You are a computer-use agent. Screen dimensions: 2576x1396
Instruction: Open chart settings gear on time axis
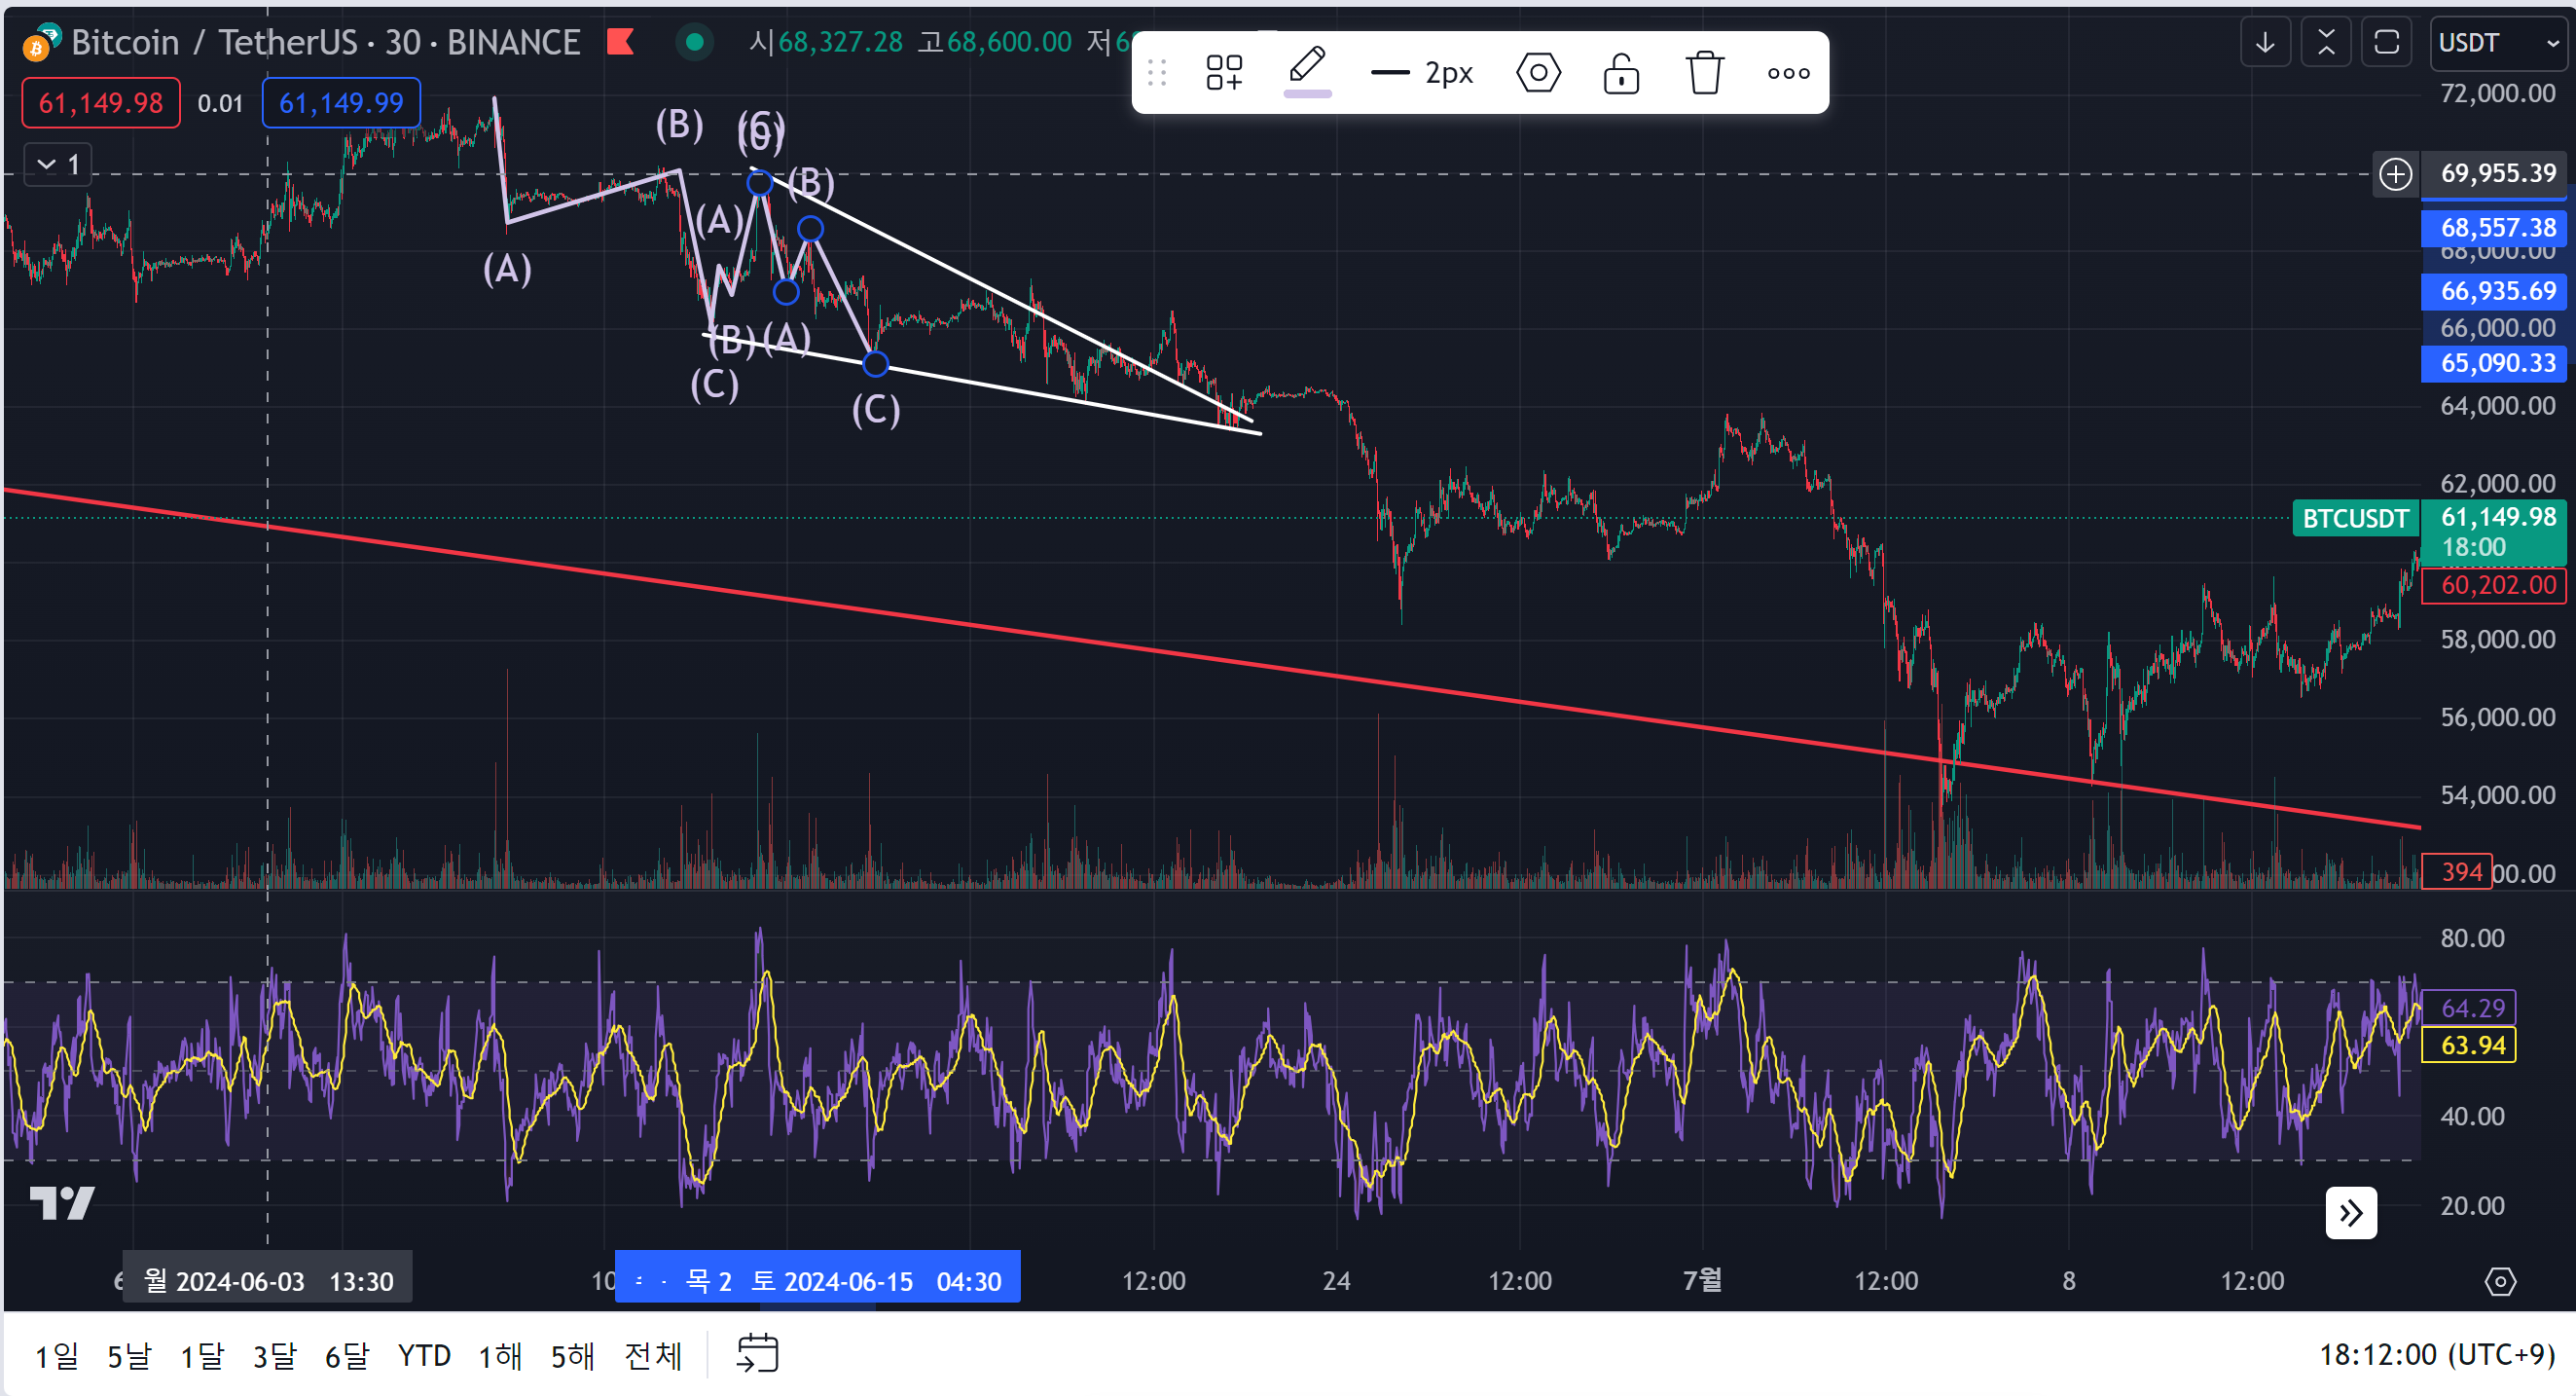2500,1281
